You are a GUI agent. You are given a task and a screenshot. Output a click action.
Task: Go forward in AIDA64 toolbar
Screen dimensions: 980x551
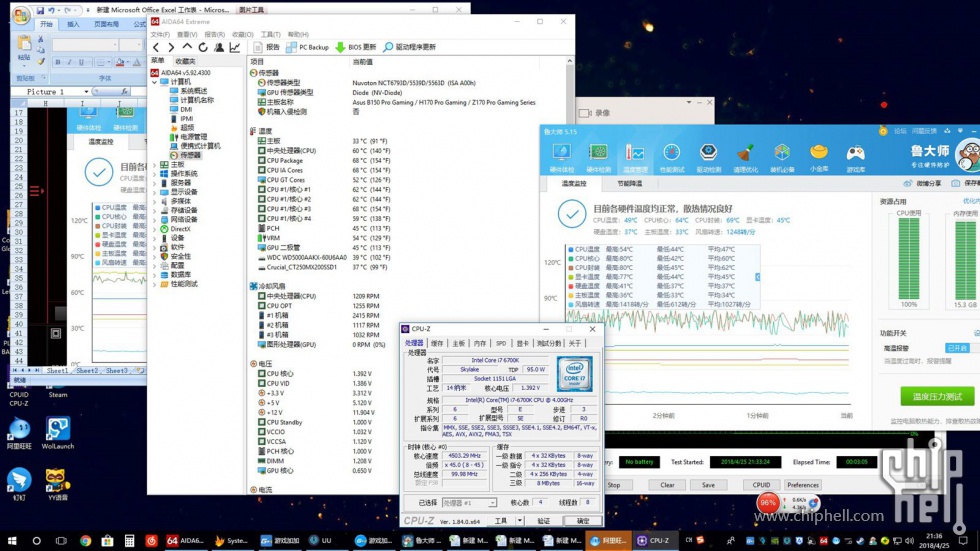click(x=171, y=47)
